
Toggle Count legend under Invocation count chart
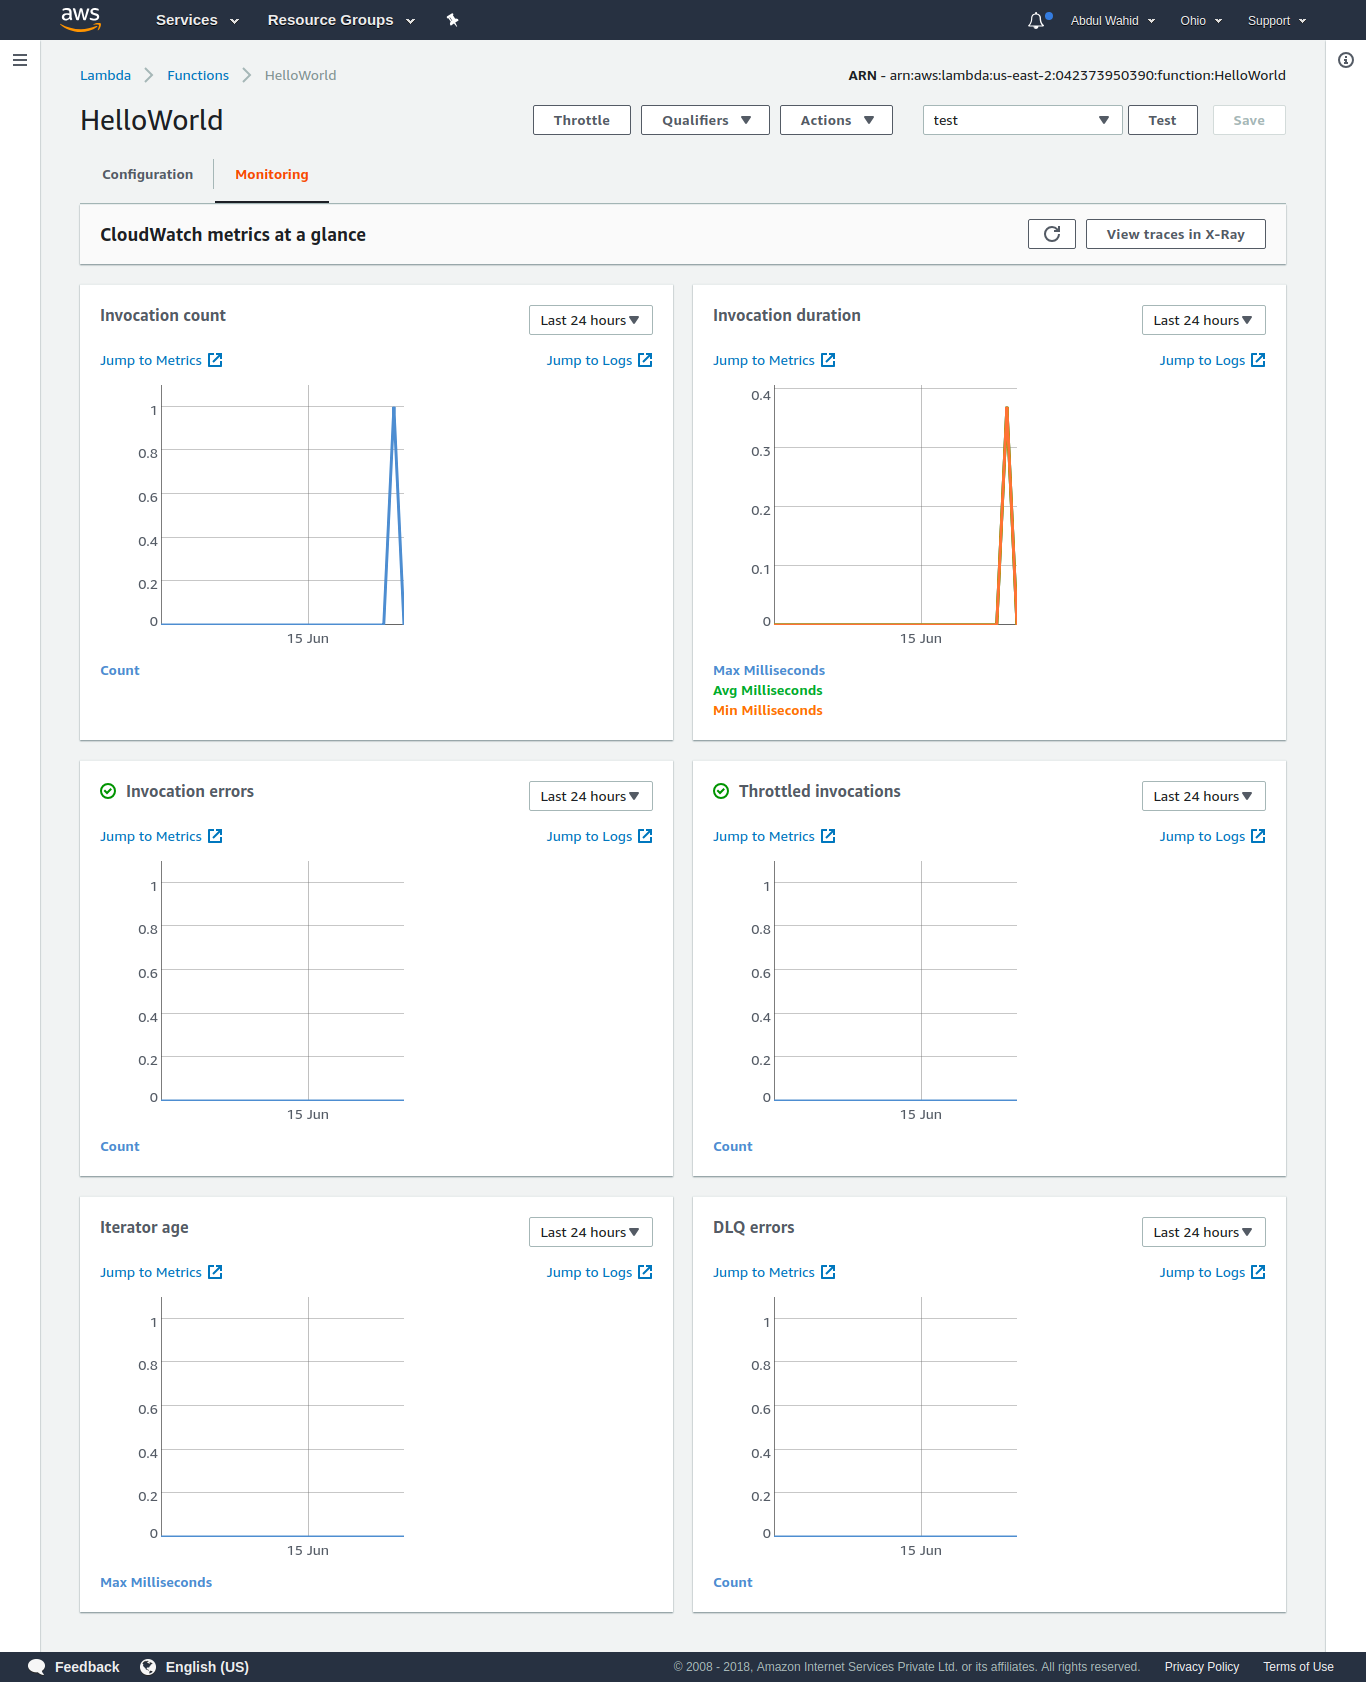click(x=119, y=670)
